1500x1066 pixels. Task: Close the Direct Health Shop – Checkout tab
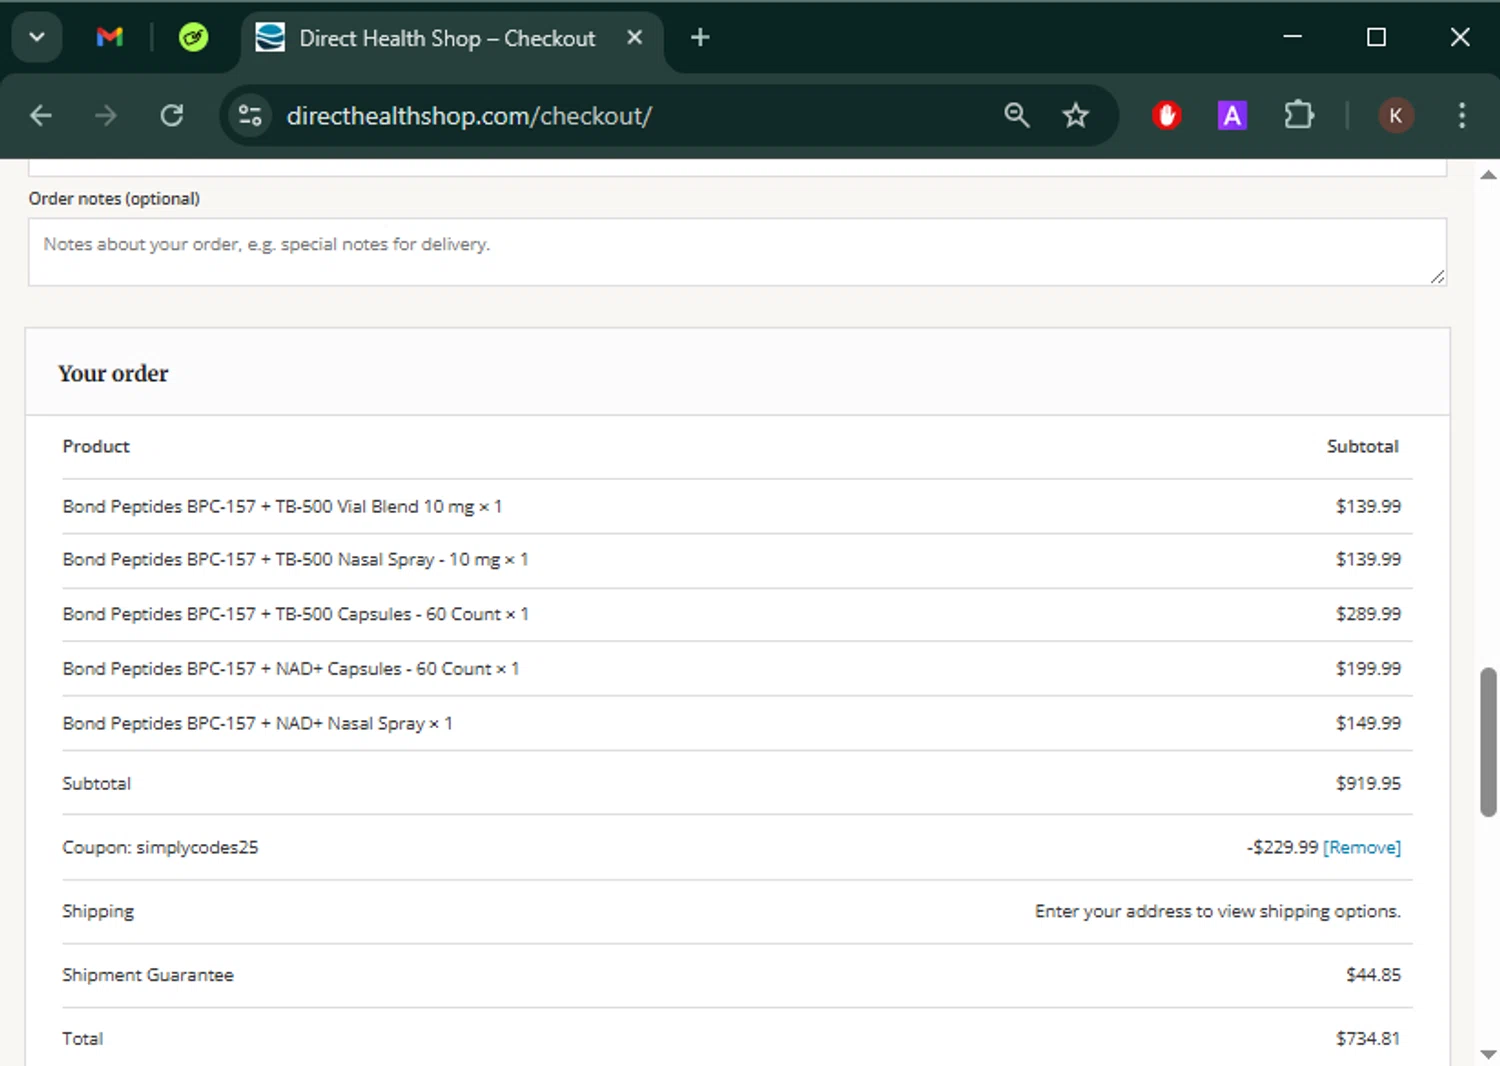tap(634, 38)
